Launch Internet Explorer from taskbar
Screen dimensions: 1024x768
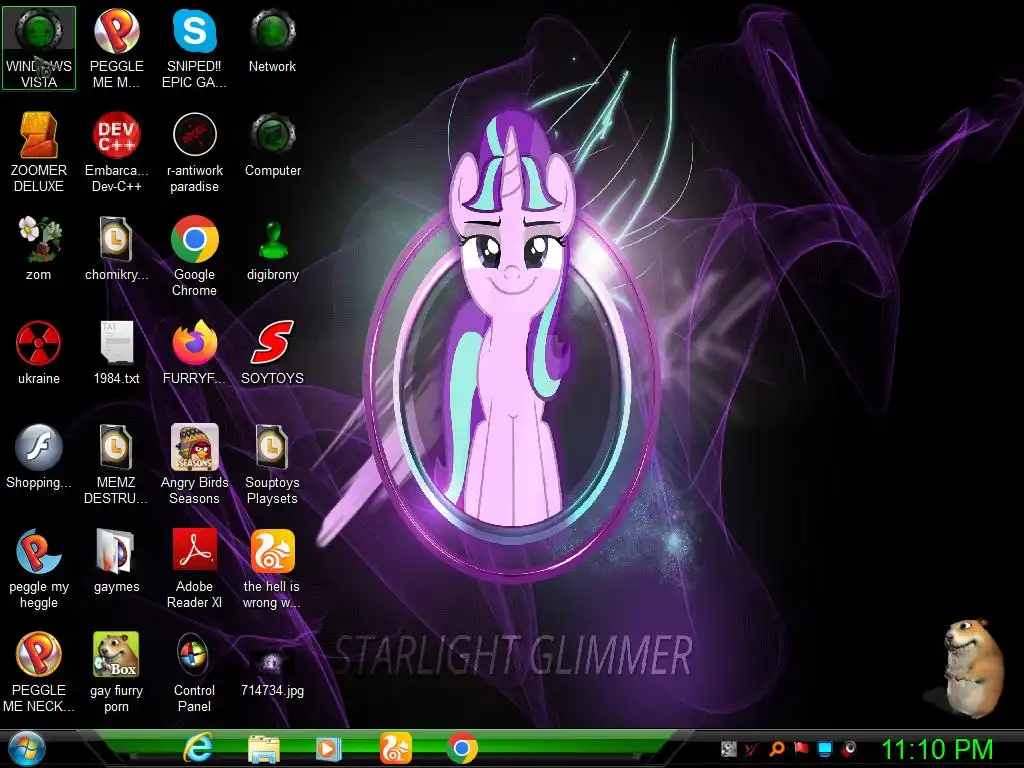[198, 748]
